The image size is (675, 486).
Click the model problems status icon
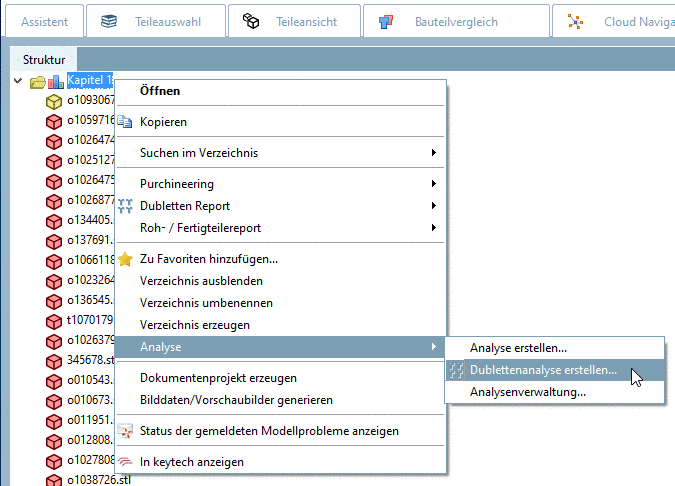click(126, 431)
